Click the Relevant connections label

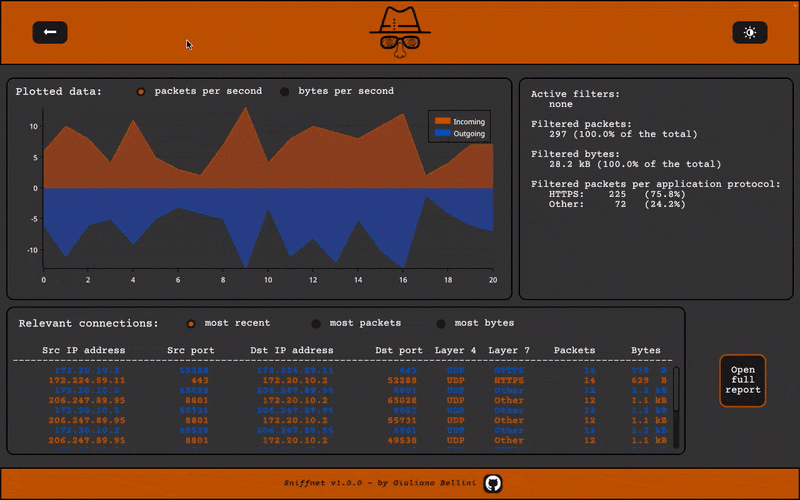tap(88, 323)
